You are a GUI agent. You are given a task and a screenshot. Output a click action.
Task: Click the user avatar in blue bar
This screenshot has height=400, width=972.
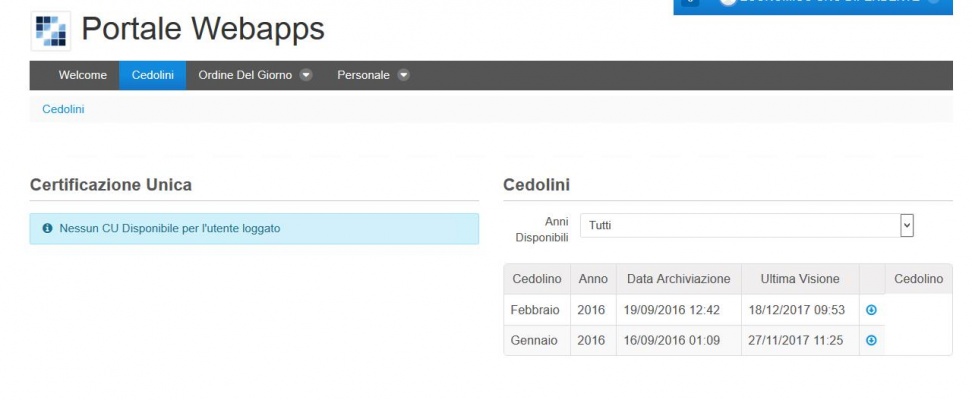pos(728,4)
